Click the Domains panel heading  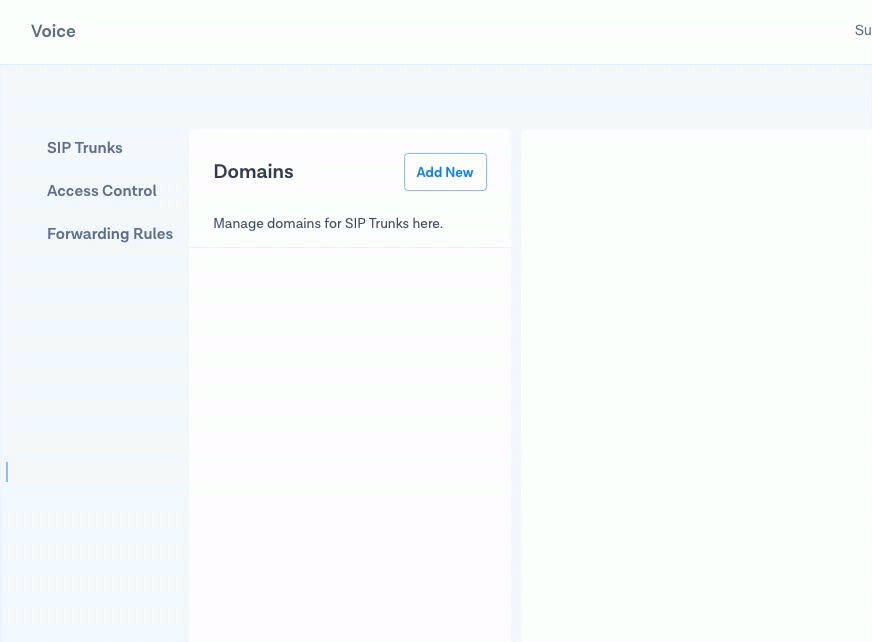pos(253,172)
